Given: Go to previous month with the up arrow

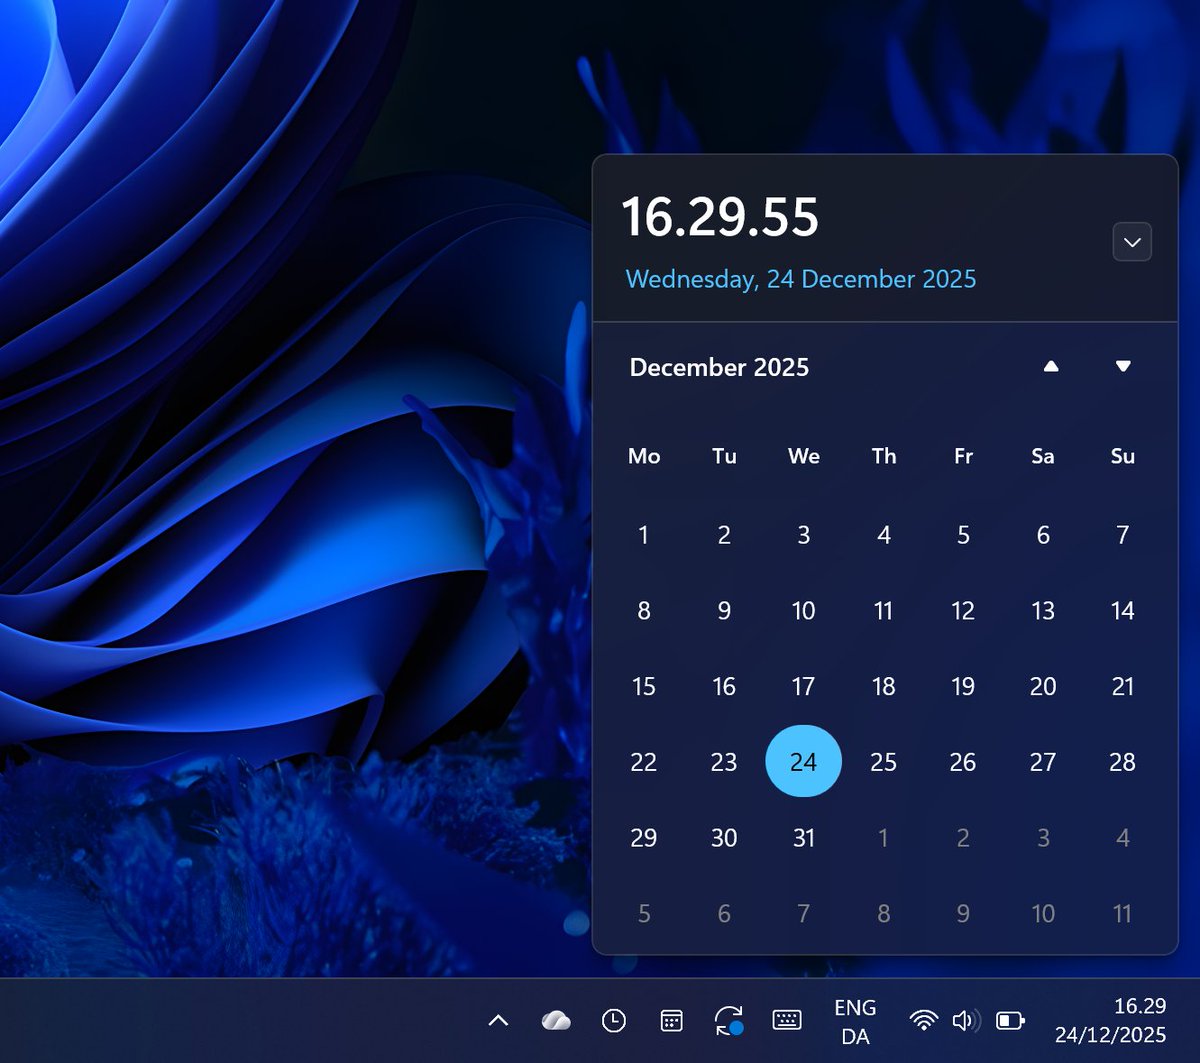Looking at the screenshot, I should [x=1052, y=366].
